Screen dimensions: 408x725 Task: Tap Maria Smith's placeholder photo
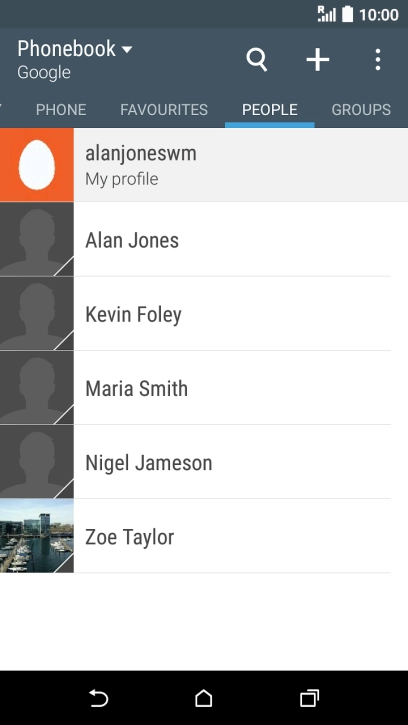point(37,388)
